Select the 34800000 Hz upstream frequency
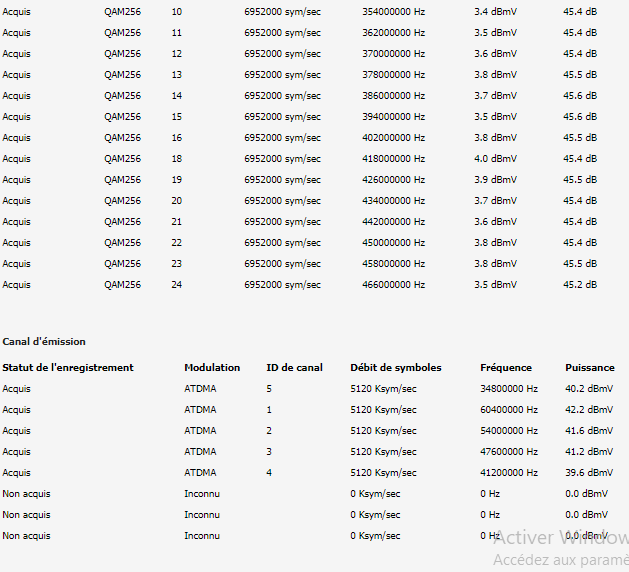Viewport: 629px width, 572px height. coord(509,389)
